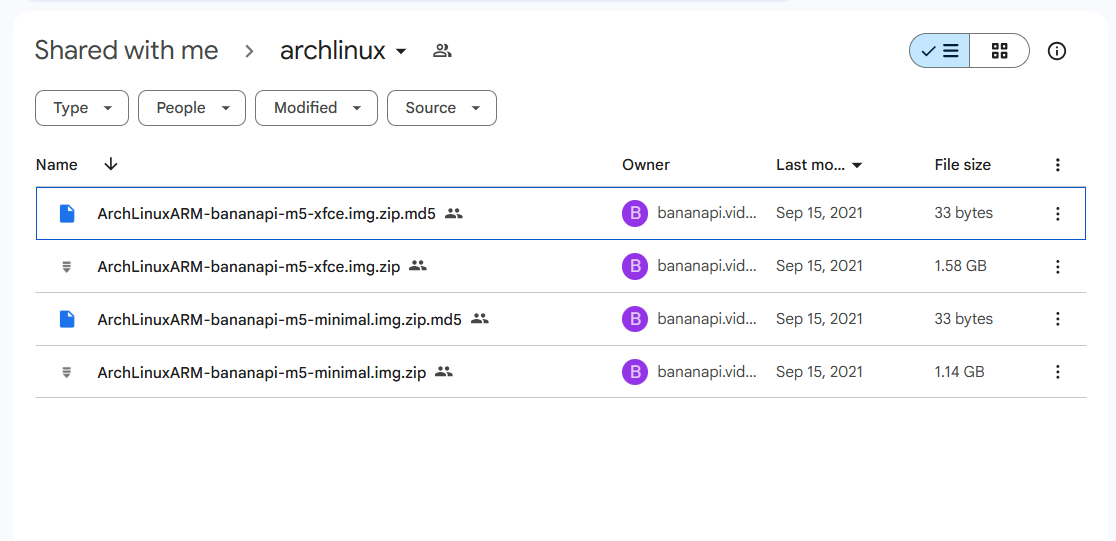Open the Type filter dropdown

(x=82, y=108)
